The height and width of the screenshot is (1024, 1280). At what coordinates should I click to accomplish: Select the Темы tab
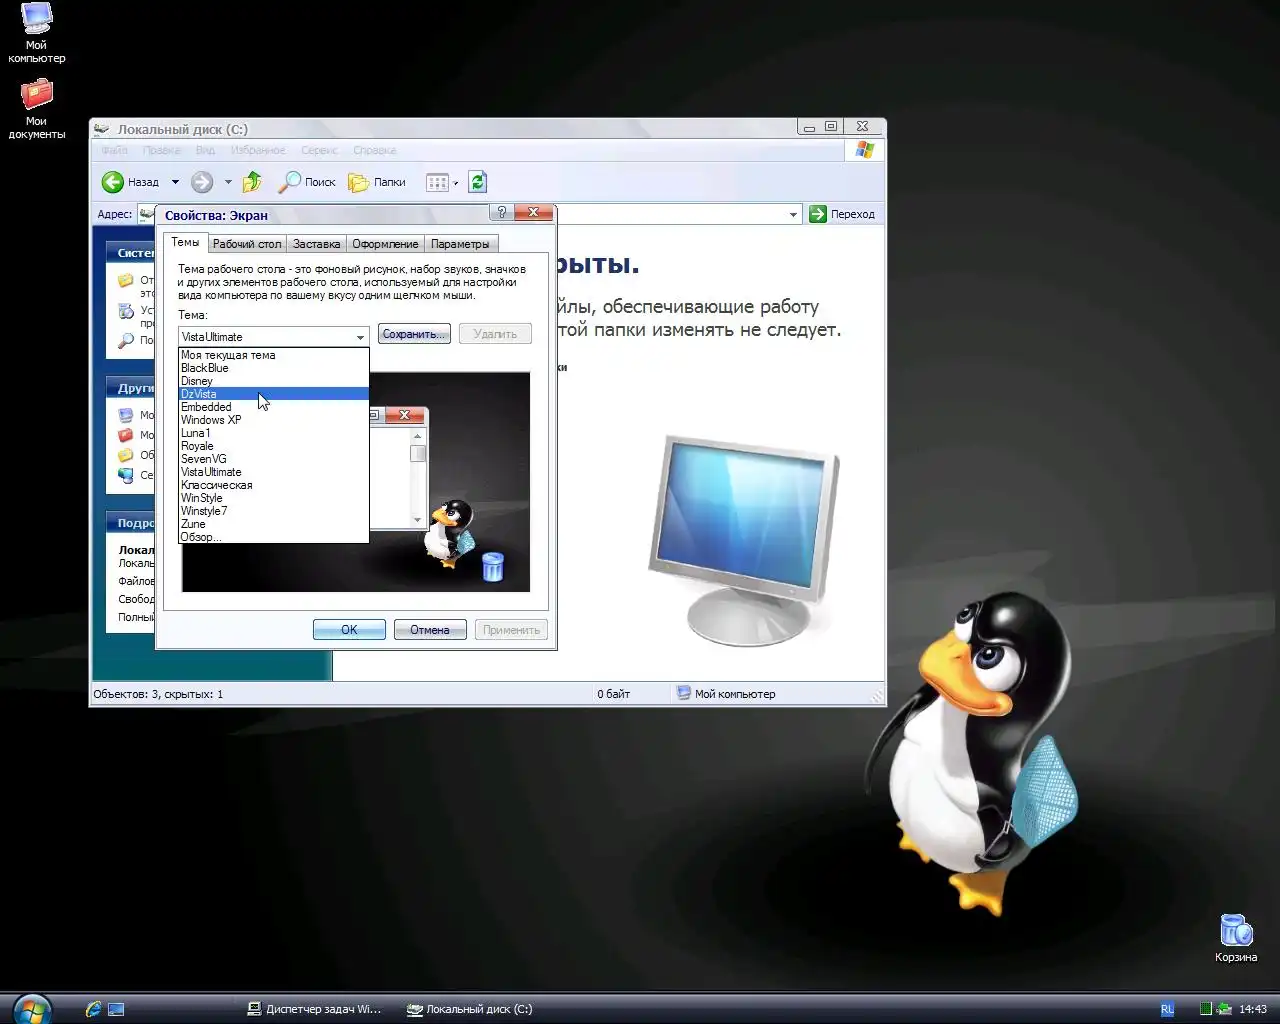tap(185, 242)
